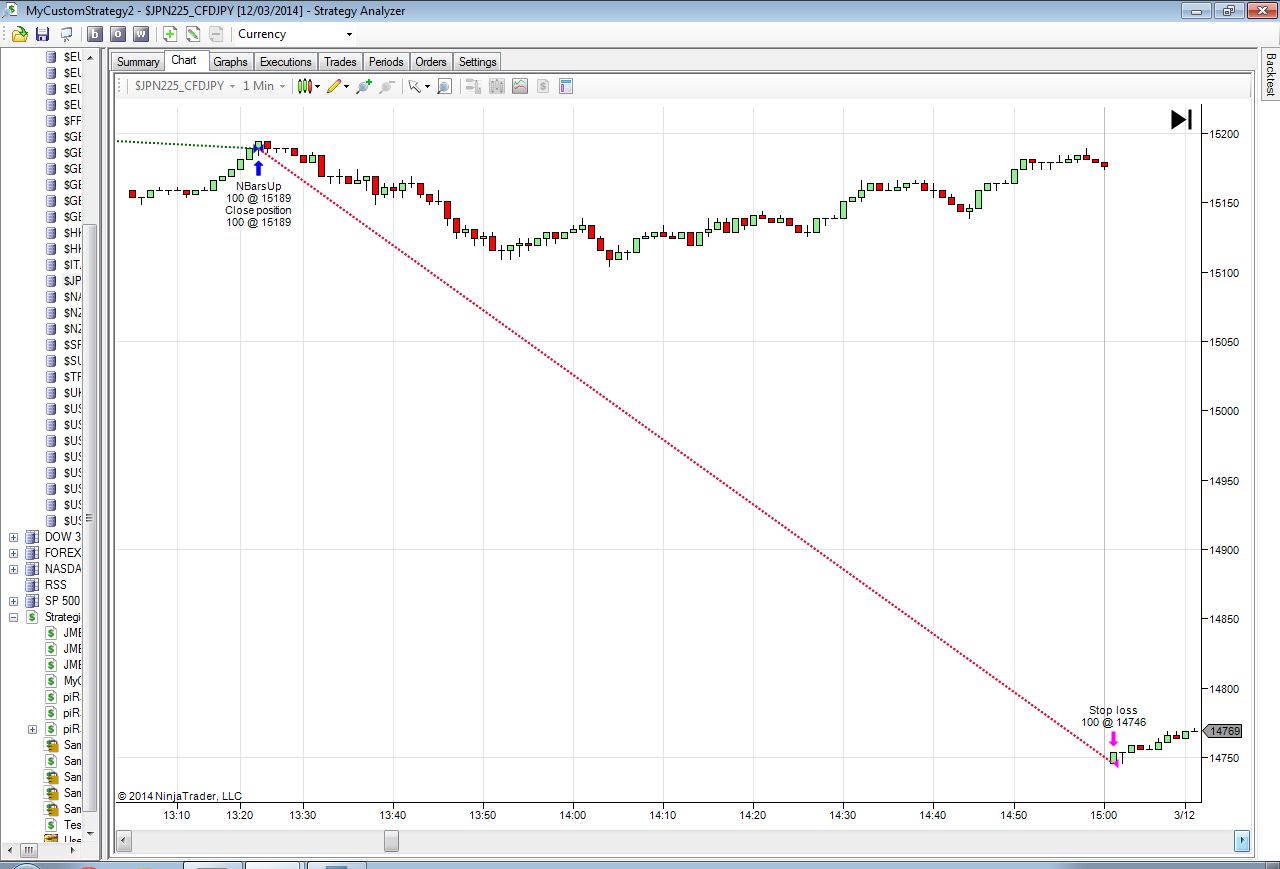Click the dollar sign icon in chart toolbar
This screenshot has height=869, width=1280.
542,86
